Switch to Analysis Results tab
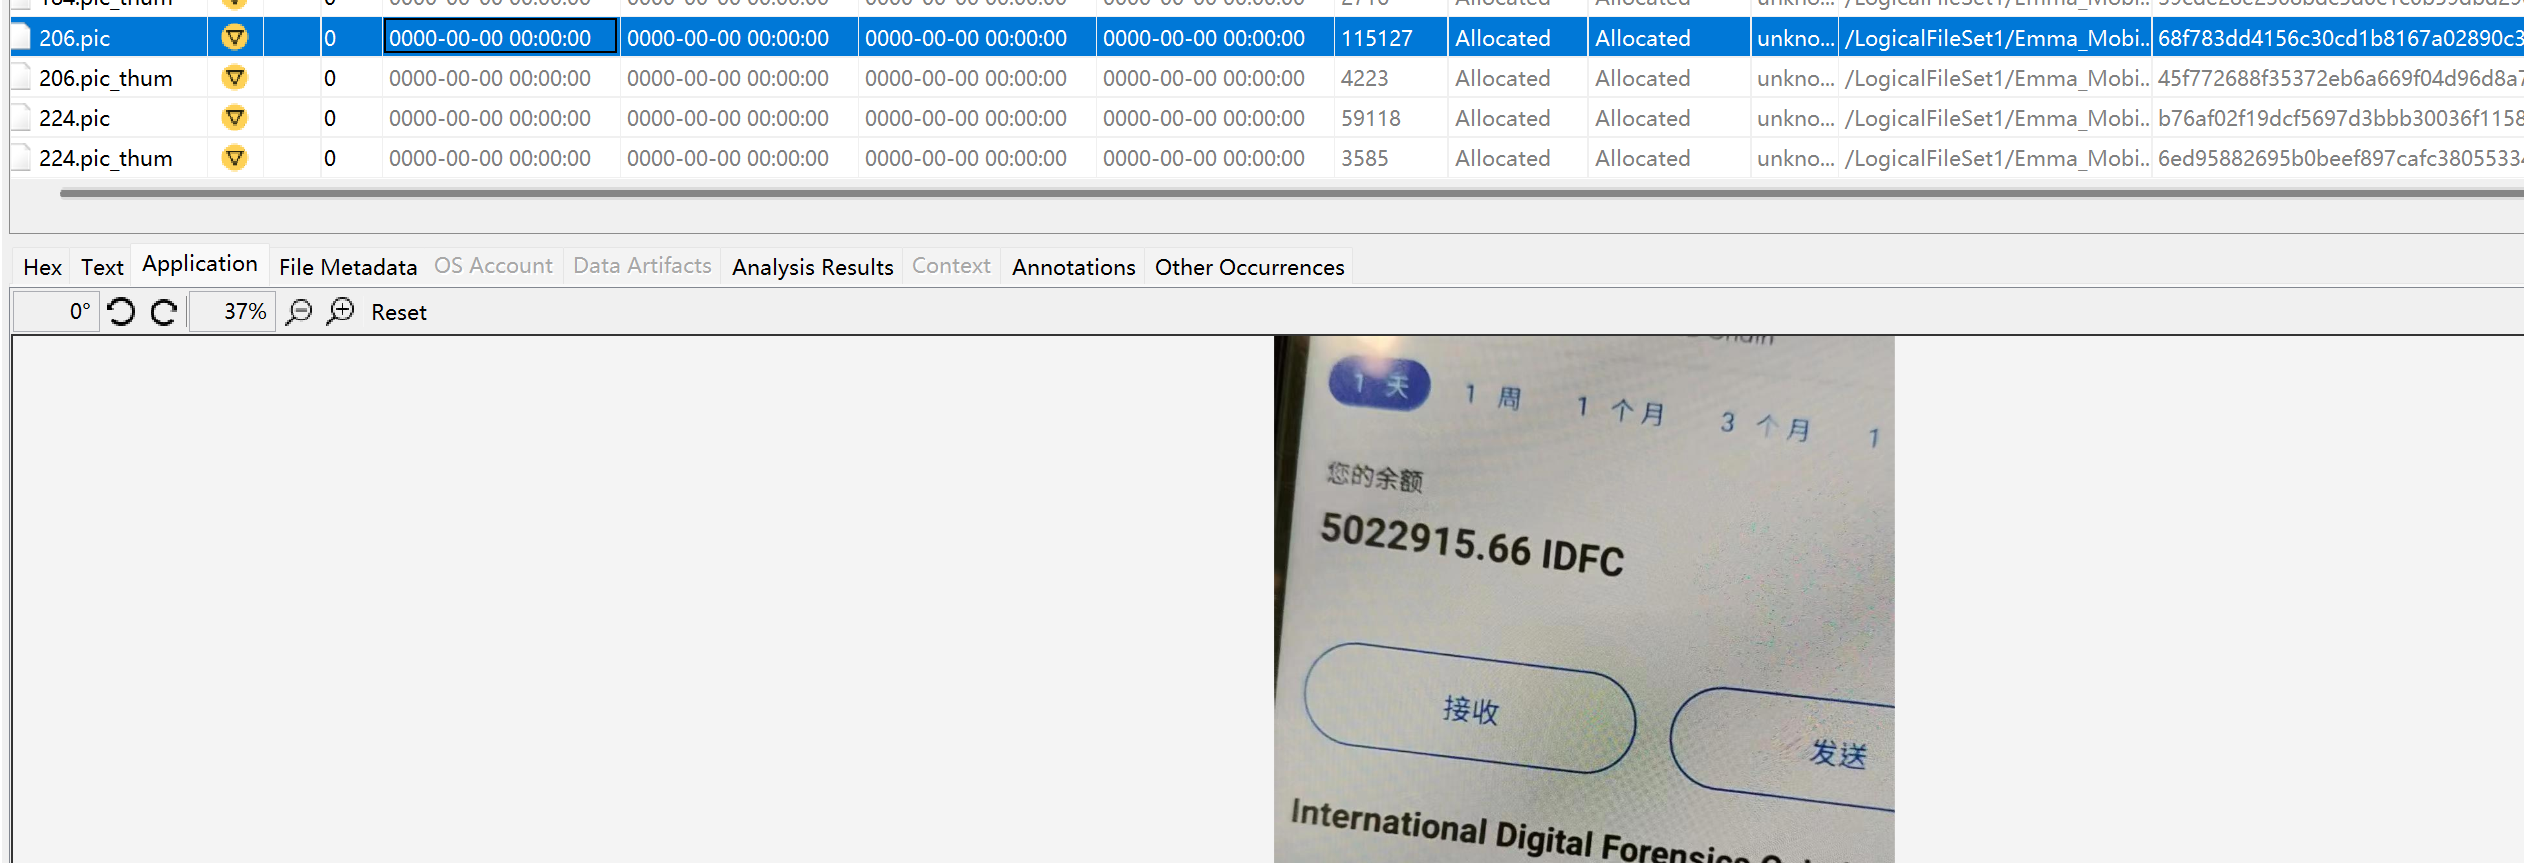 (x=812, y=267)
